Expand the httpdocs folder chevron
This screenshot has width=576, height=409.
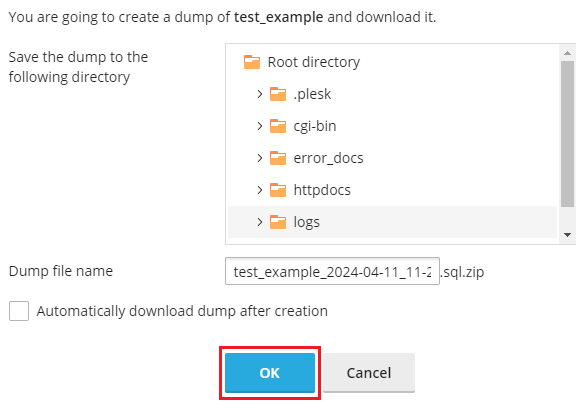click(260, 190)
